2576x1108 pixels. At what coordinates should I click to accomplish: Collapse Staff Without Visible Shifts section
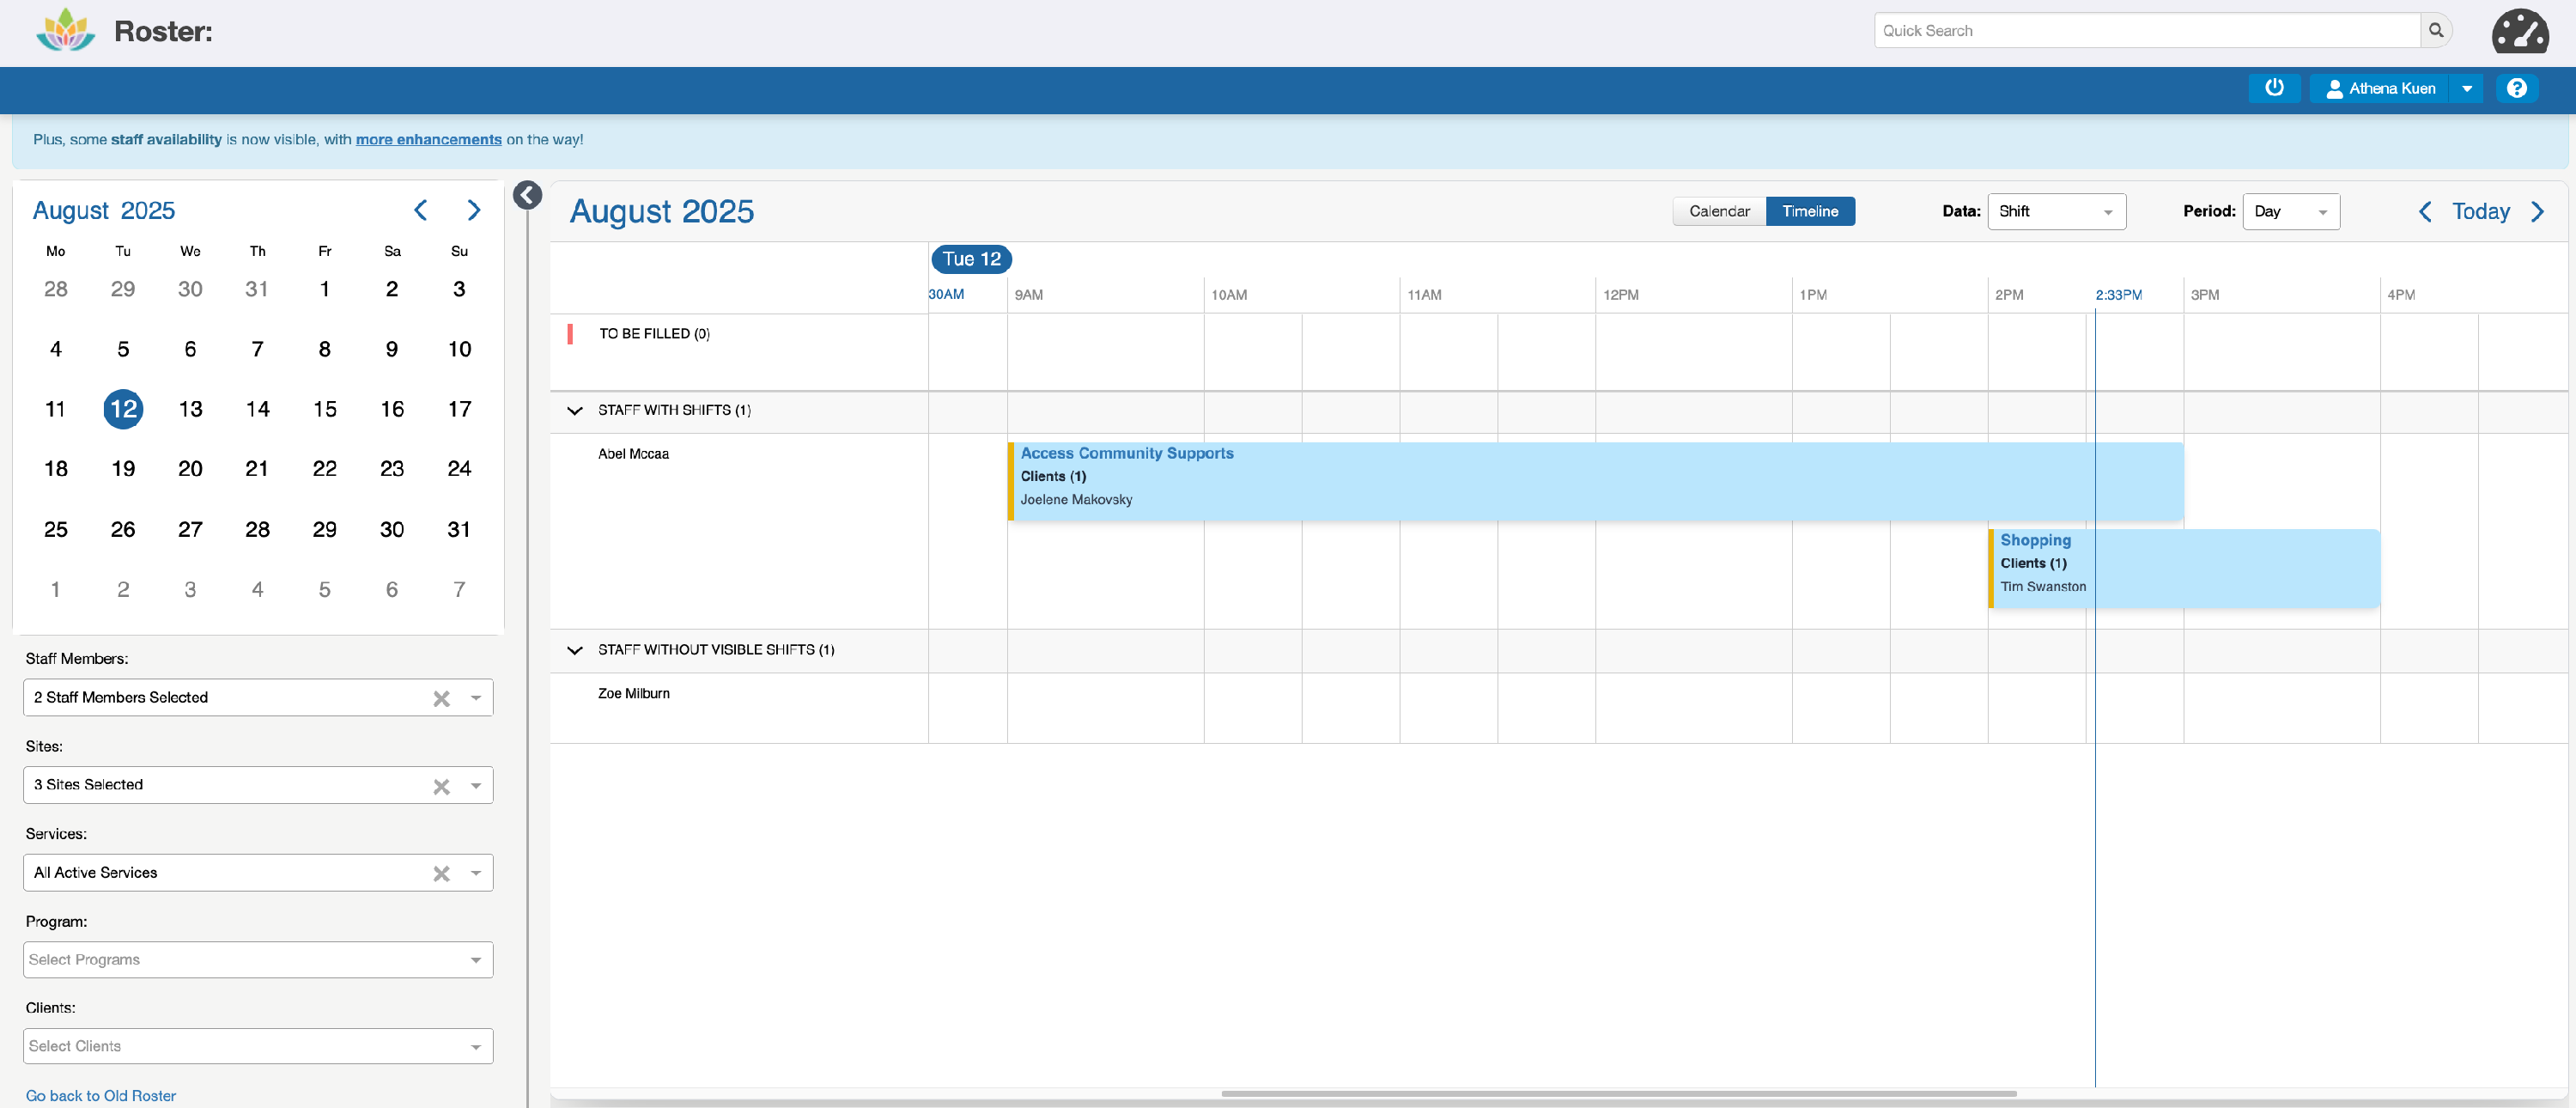pyautogui.click(x=574, y=650)
